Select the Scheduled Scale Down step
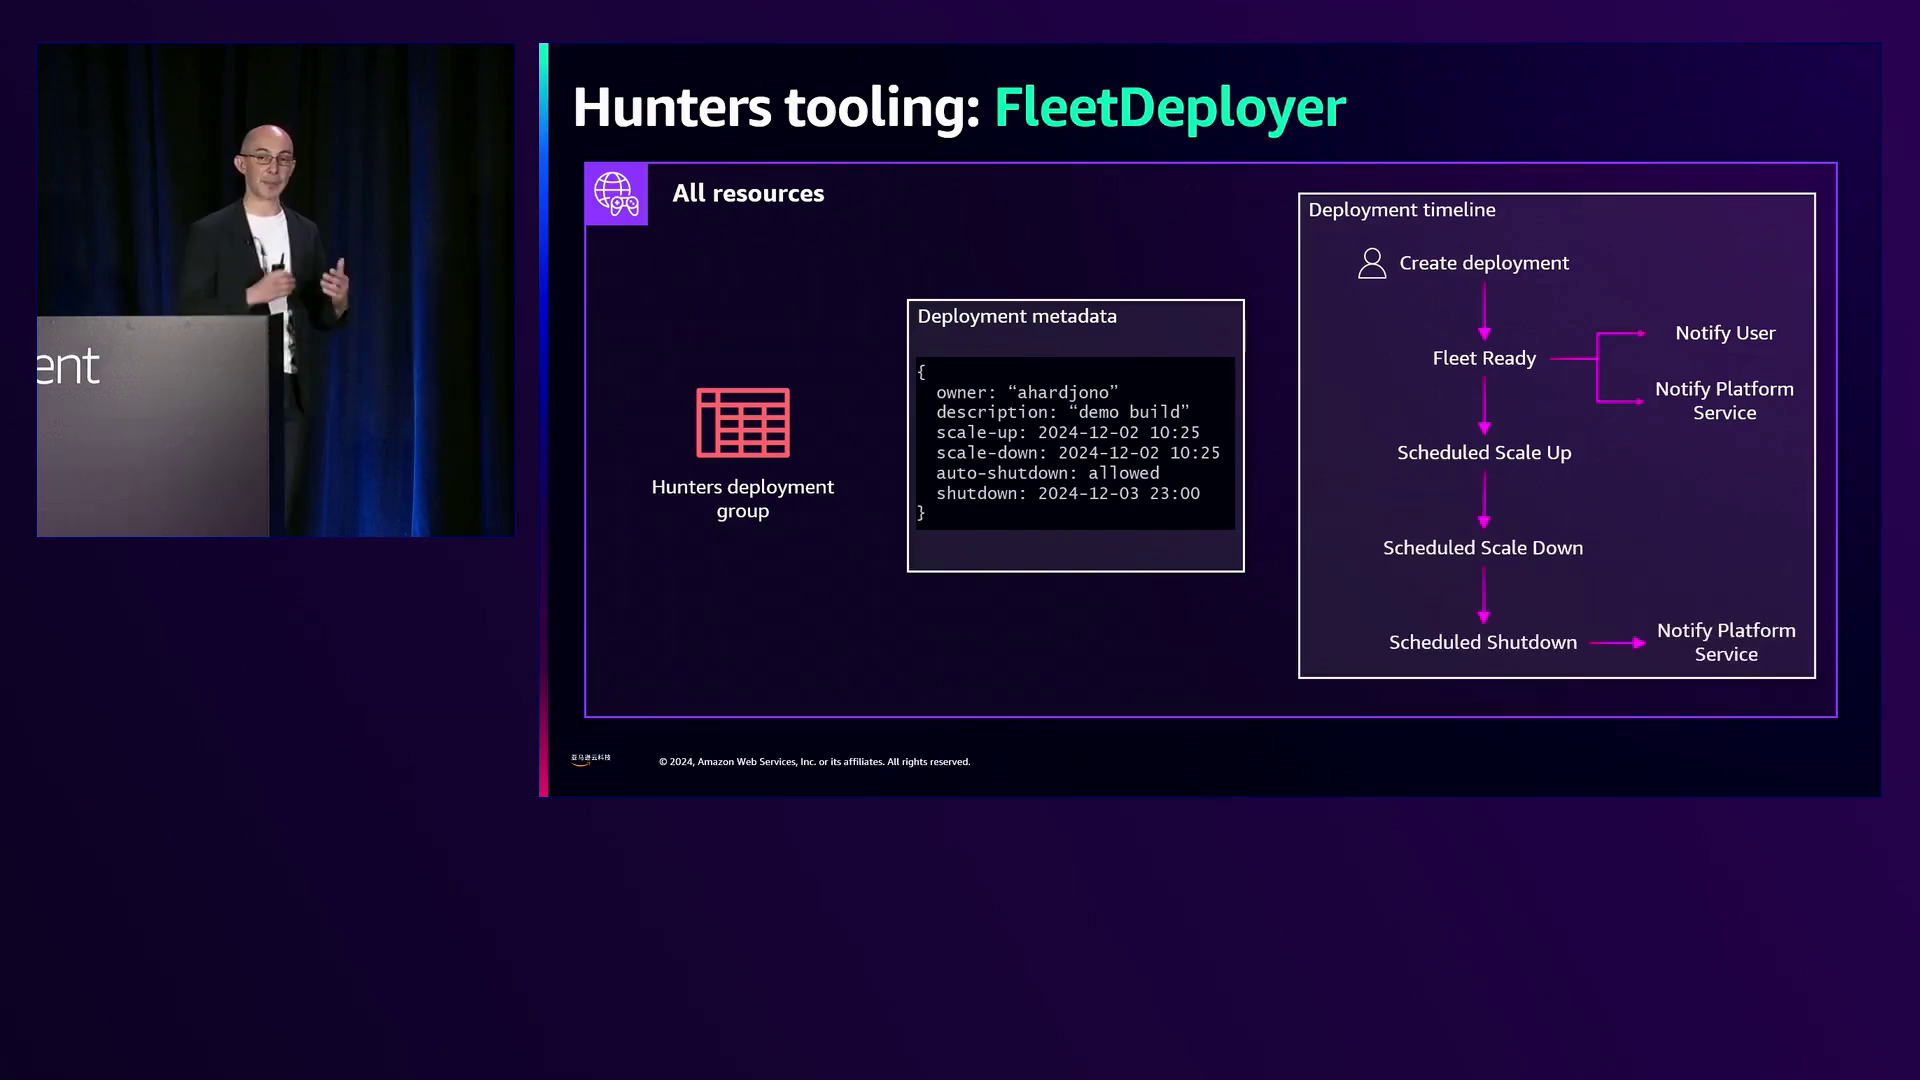This screenshot has width=1920, height=1080. click(1483, 548)
